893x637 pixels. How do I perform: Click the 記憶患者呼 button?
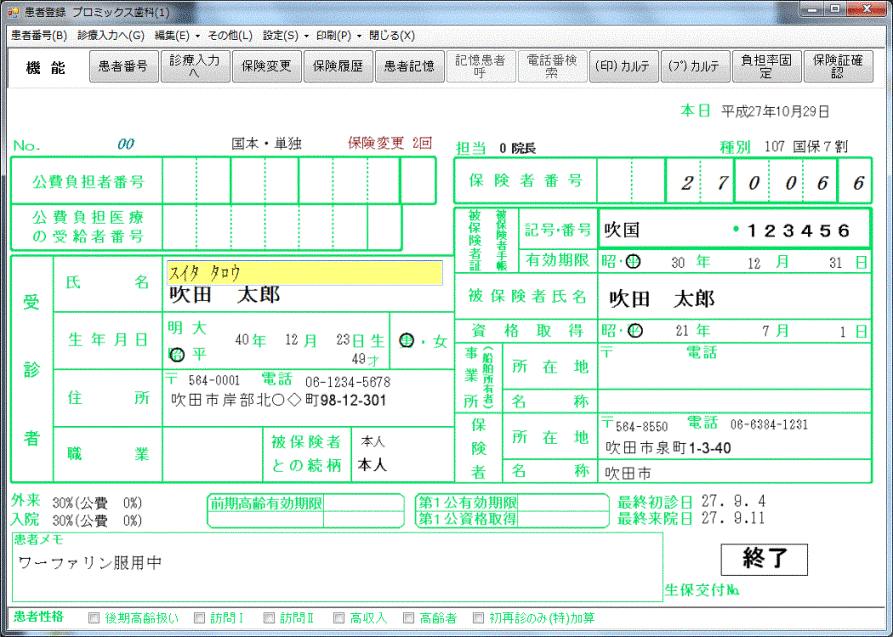481,67
